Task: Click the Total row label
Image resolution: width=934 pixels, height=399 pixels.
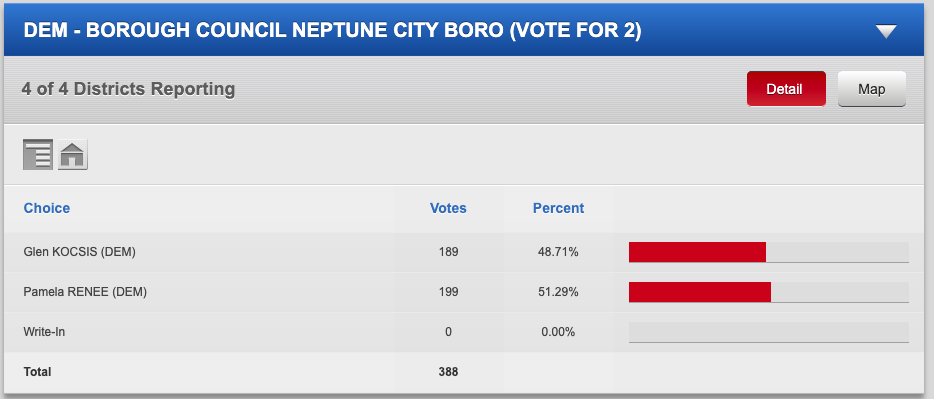Action: tap(37, 372)
